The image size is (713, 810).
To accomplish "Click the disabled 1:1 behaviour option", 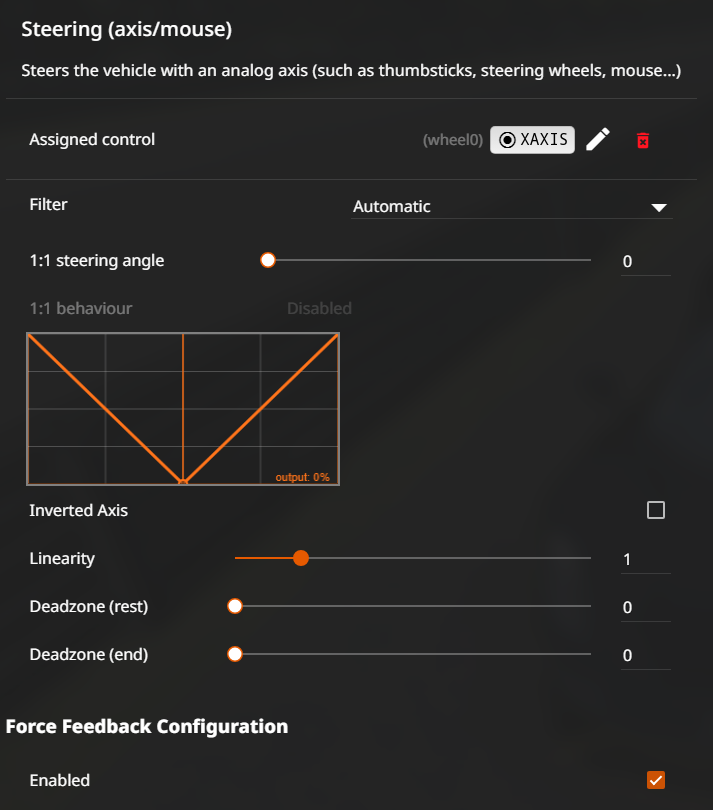I will tap(319, 308).
